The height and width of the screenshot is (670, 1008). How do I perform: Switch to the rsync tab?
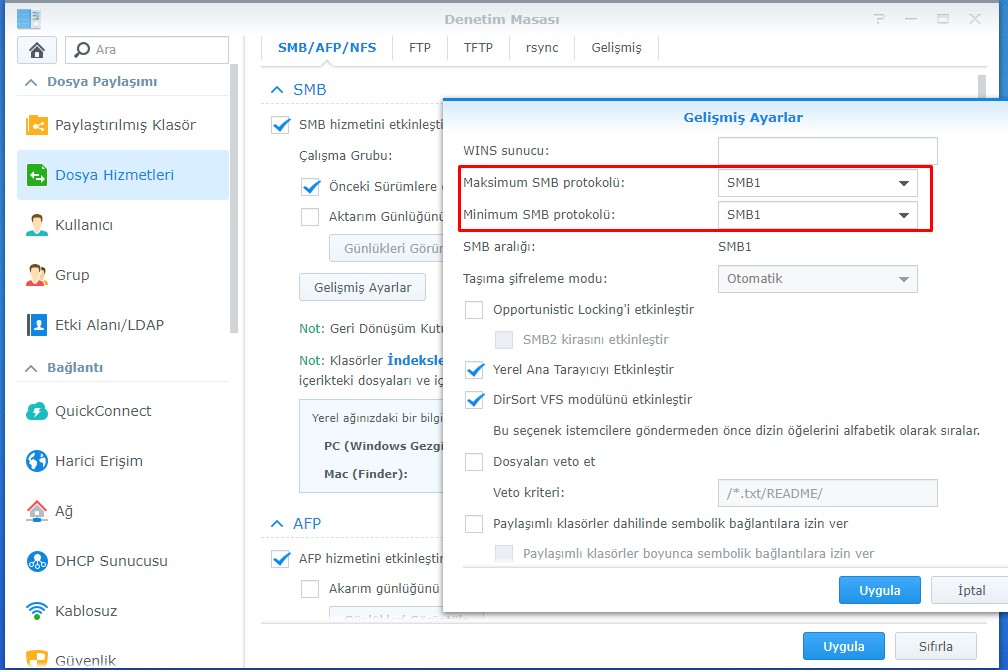542,47
